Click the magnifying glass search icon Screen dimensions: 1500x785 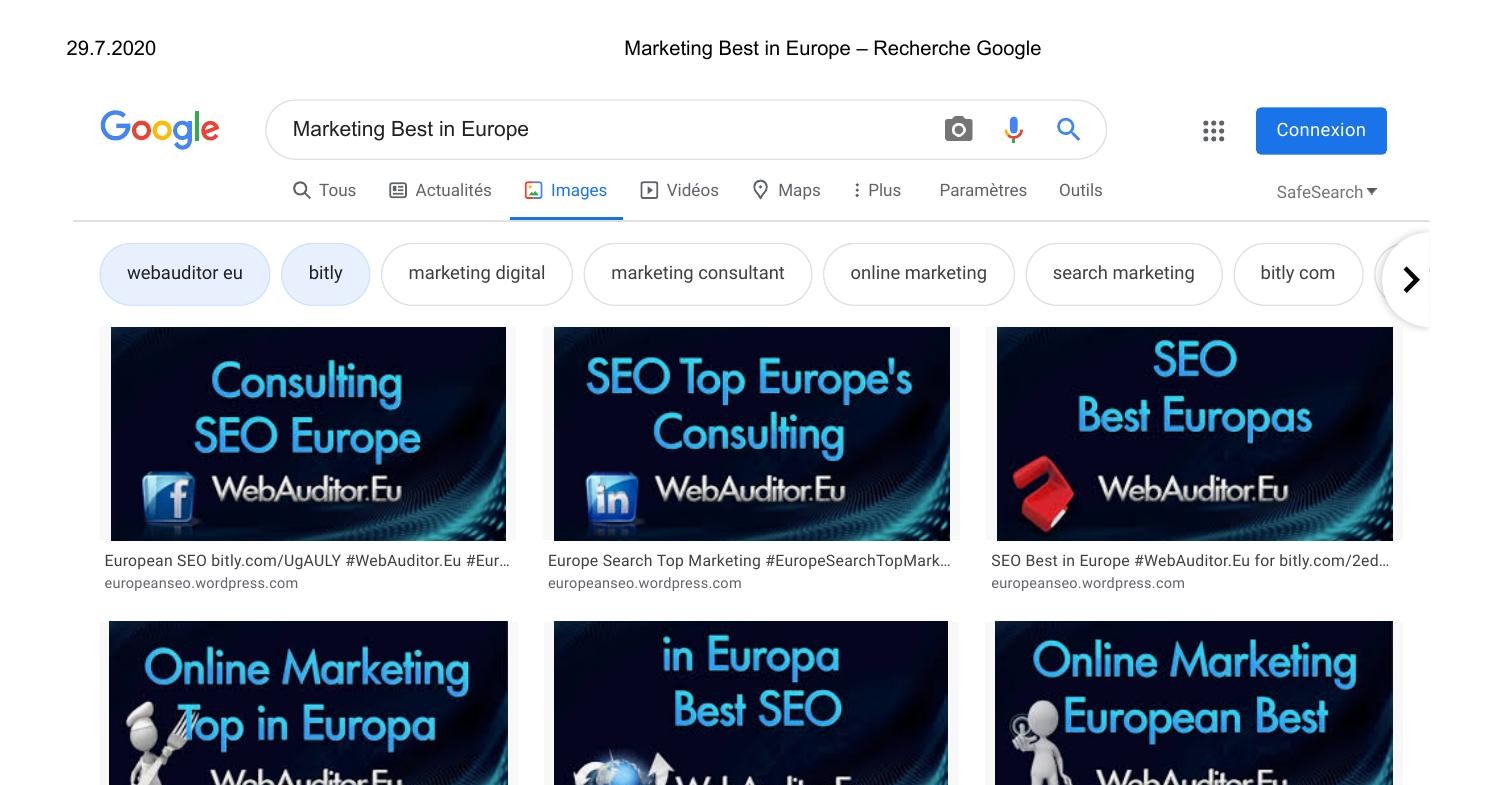[x=1067, y=129]
